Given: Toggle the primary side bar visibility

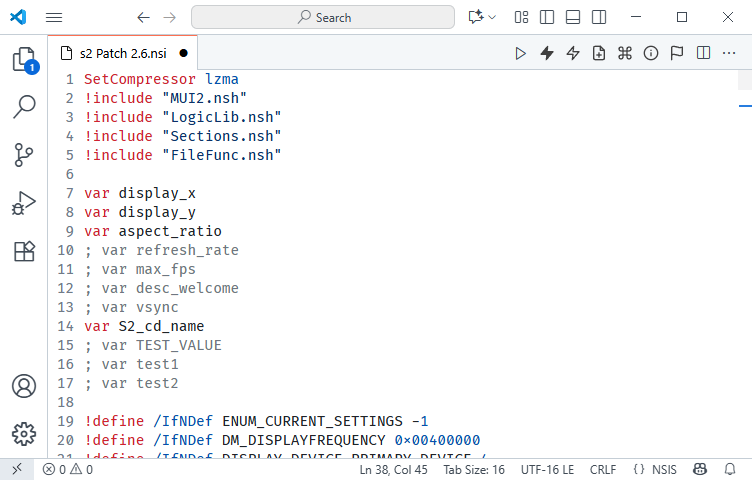Looking at the screenshot, I should tap(546, 17).
